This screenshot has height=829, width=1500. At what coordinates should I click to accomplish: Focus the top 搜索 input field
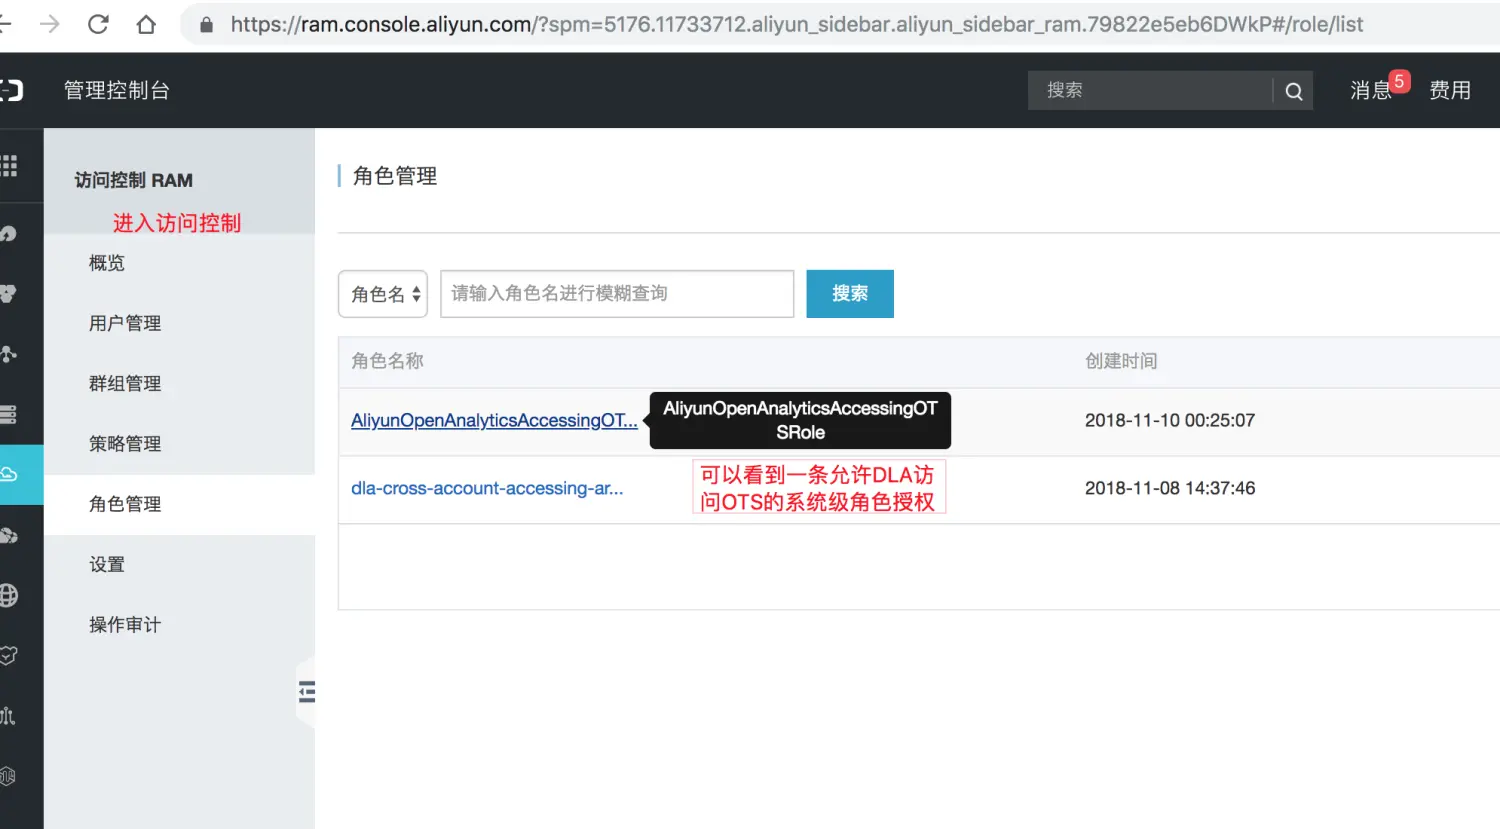(1150, 90)
